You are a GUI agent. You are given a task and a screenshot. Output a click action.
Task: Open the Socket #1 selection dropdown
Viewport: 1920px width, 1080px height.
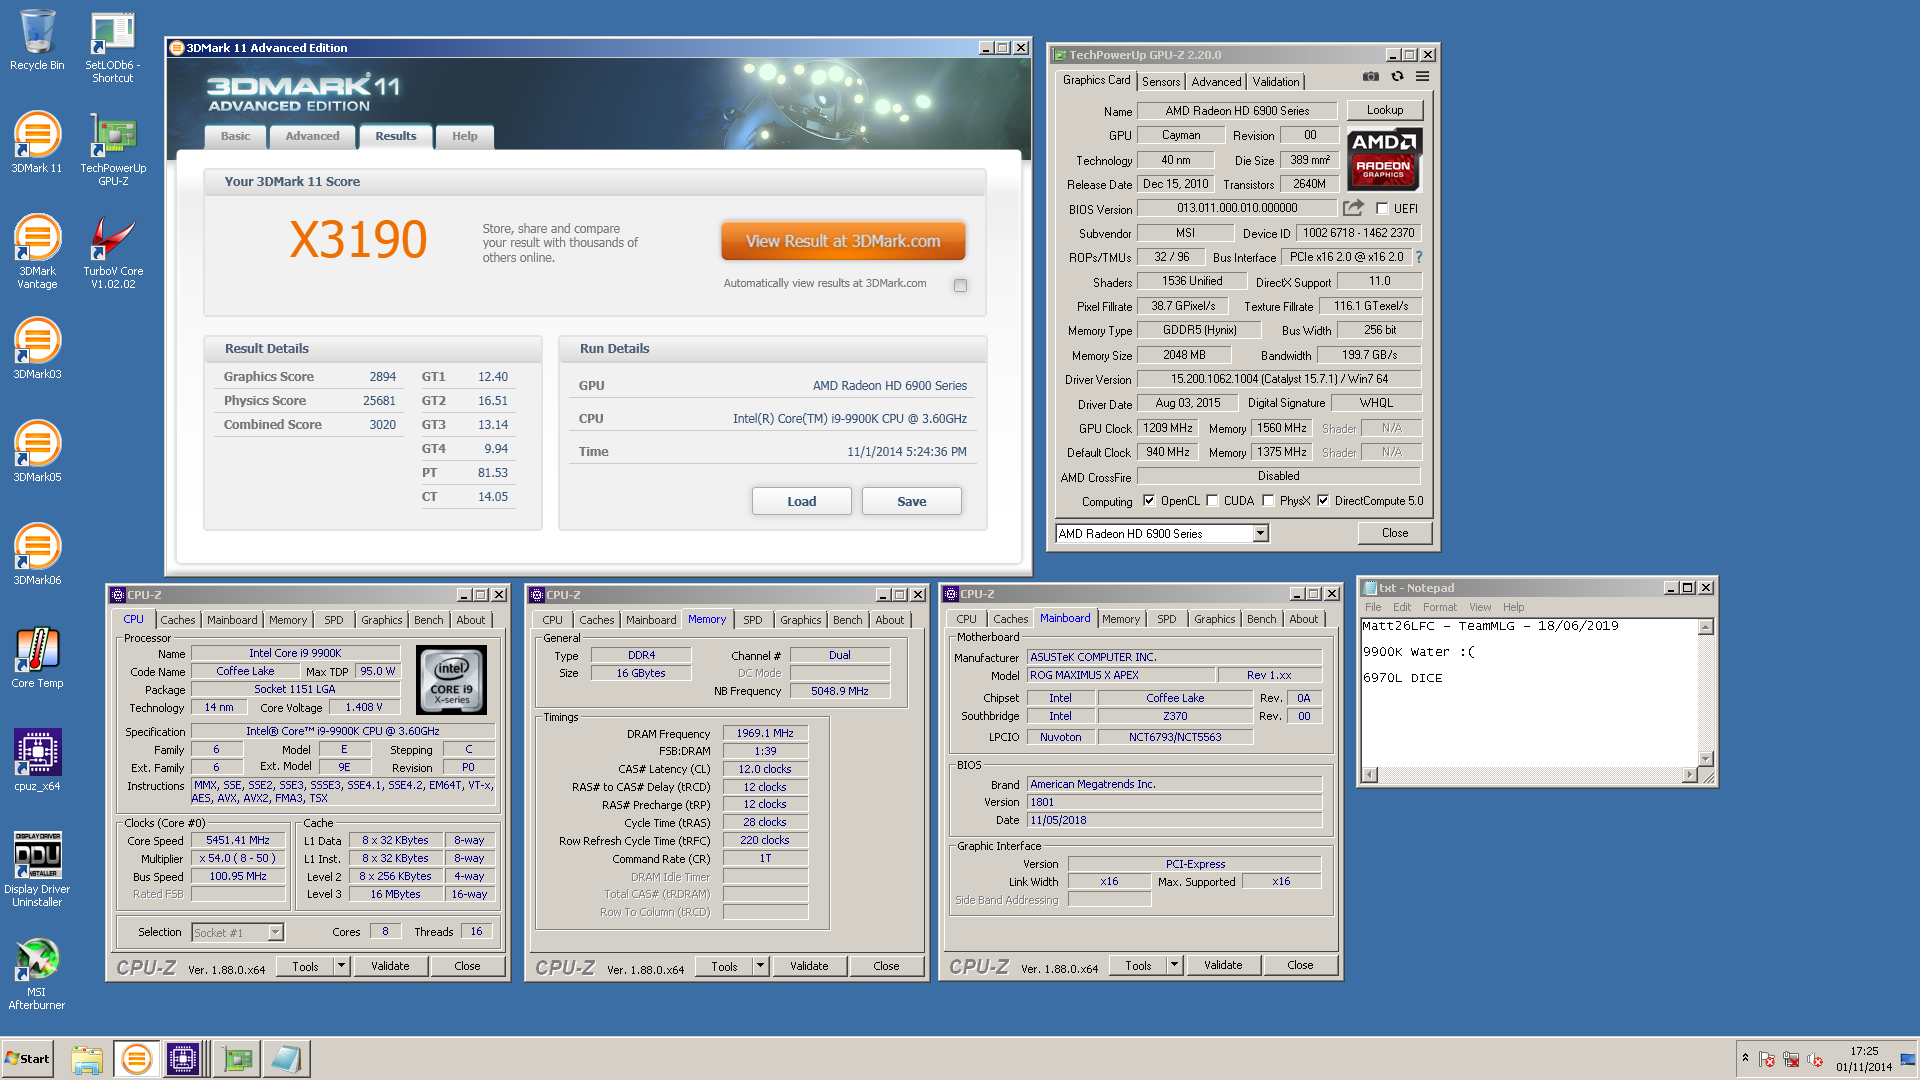[275, 933]
